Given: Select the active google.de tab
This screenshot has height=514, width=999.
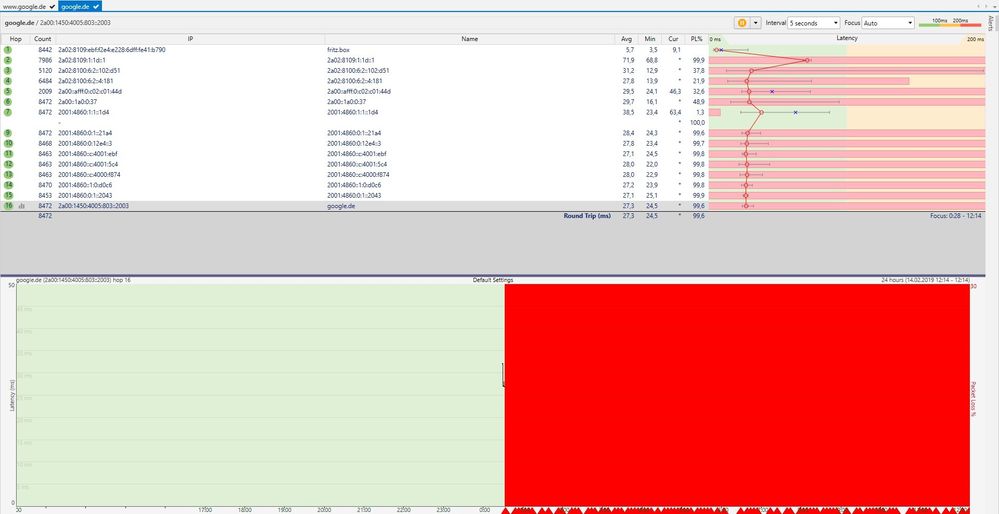Looking at the screenshot, I should [80, 6].
